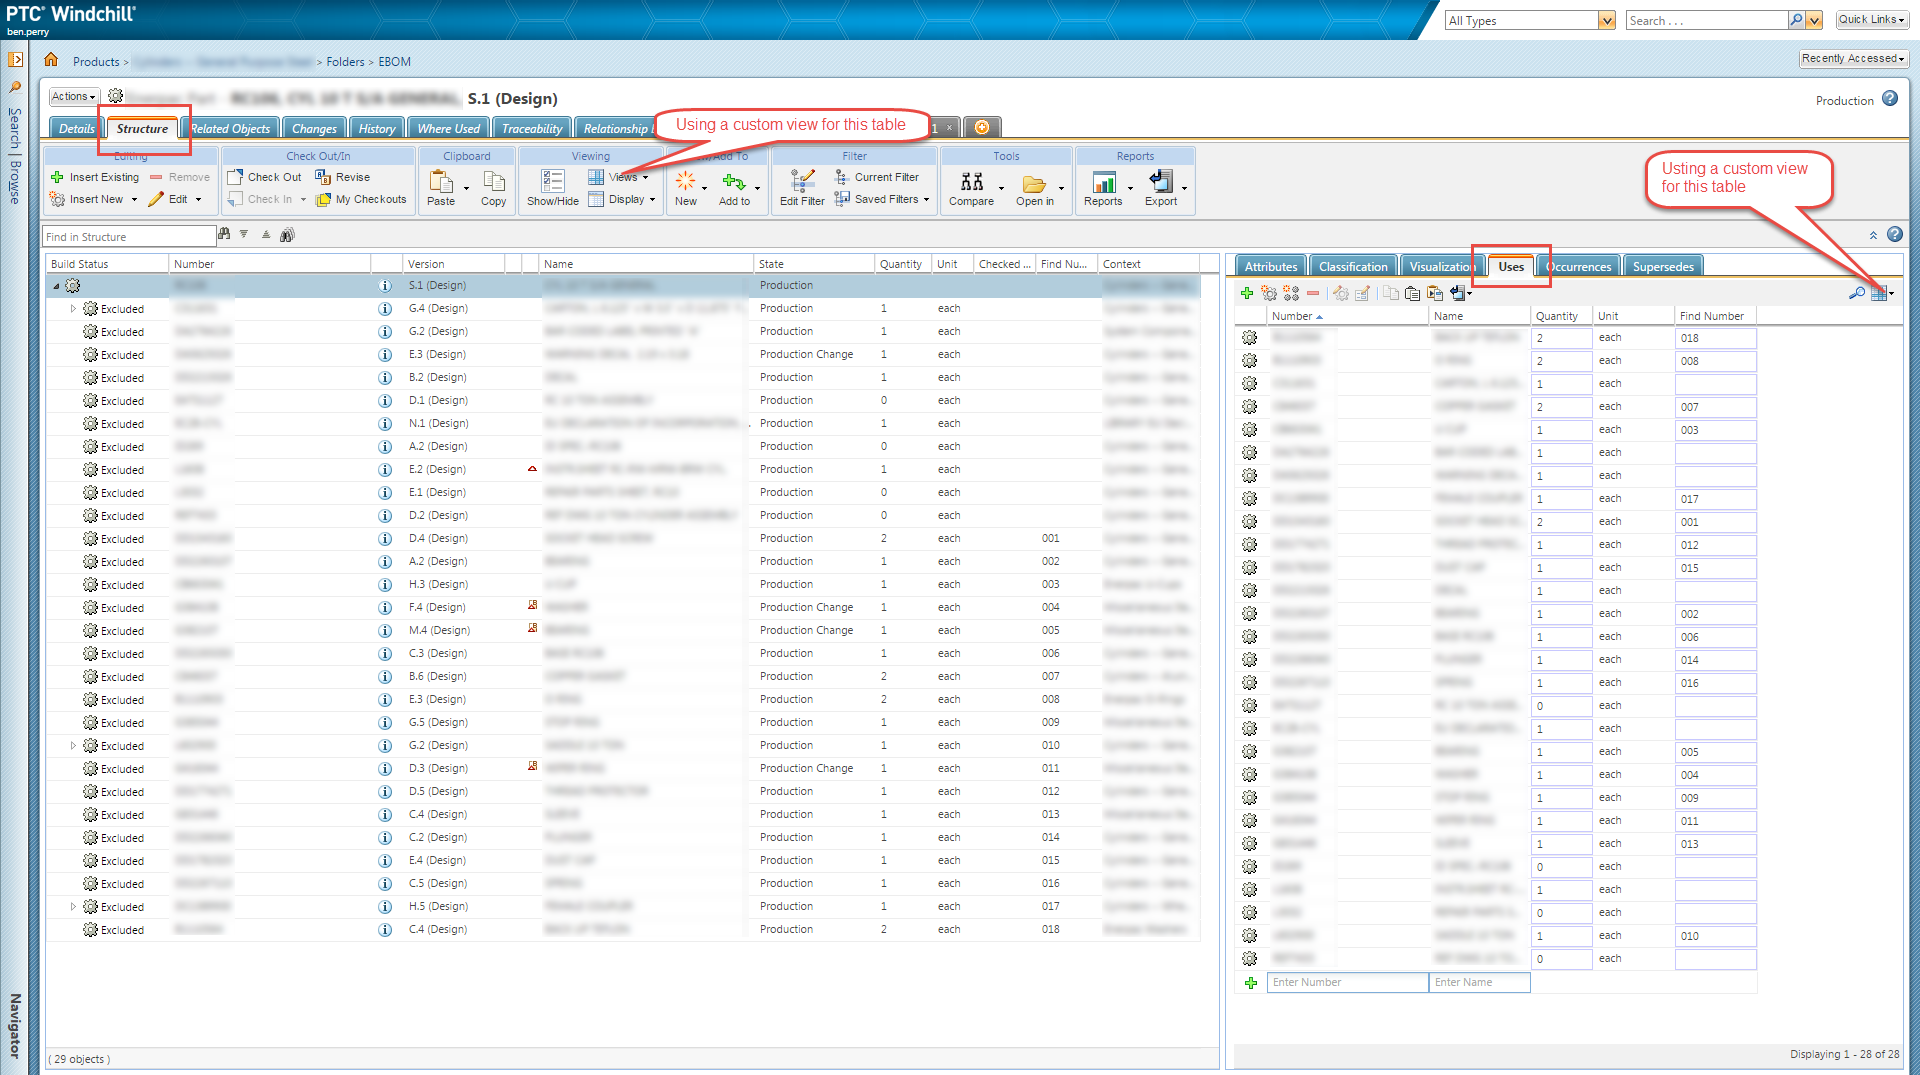Click Insert Existing in the Editing group
The image size is (1920, 1075).
click(x=95, y=177)
